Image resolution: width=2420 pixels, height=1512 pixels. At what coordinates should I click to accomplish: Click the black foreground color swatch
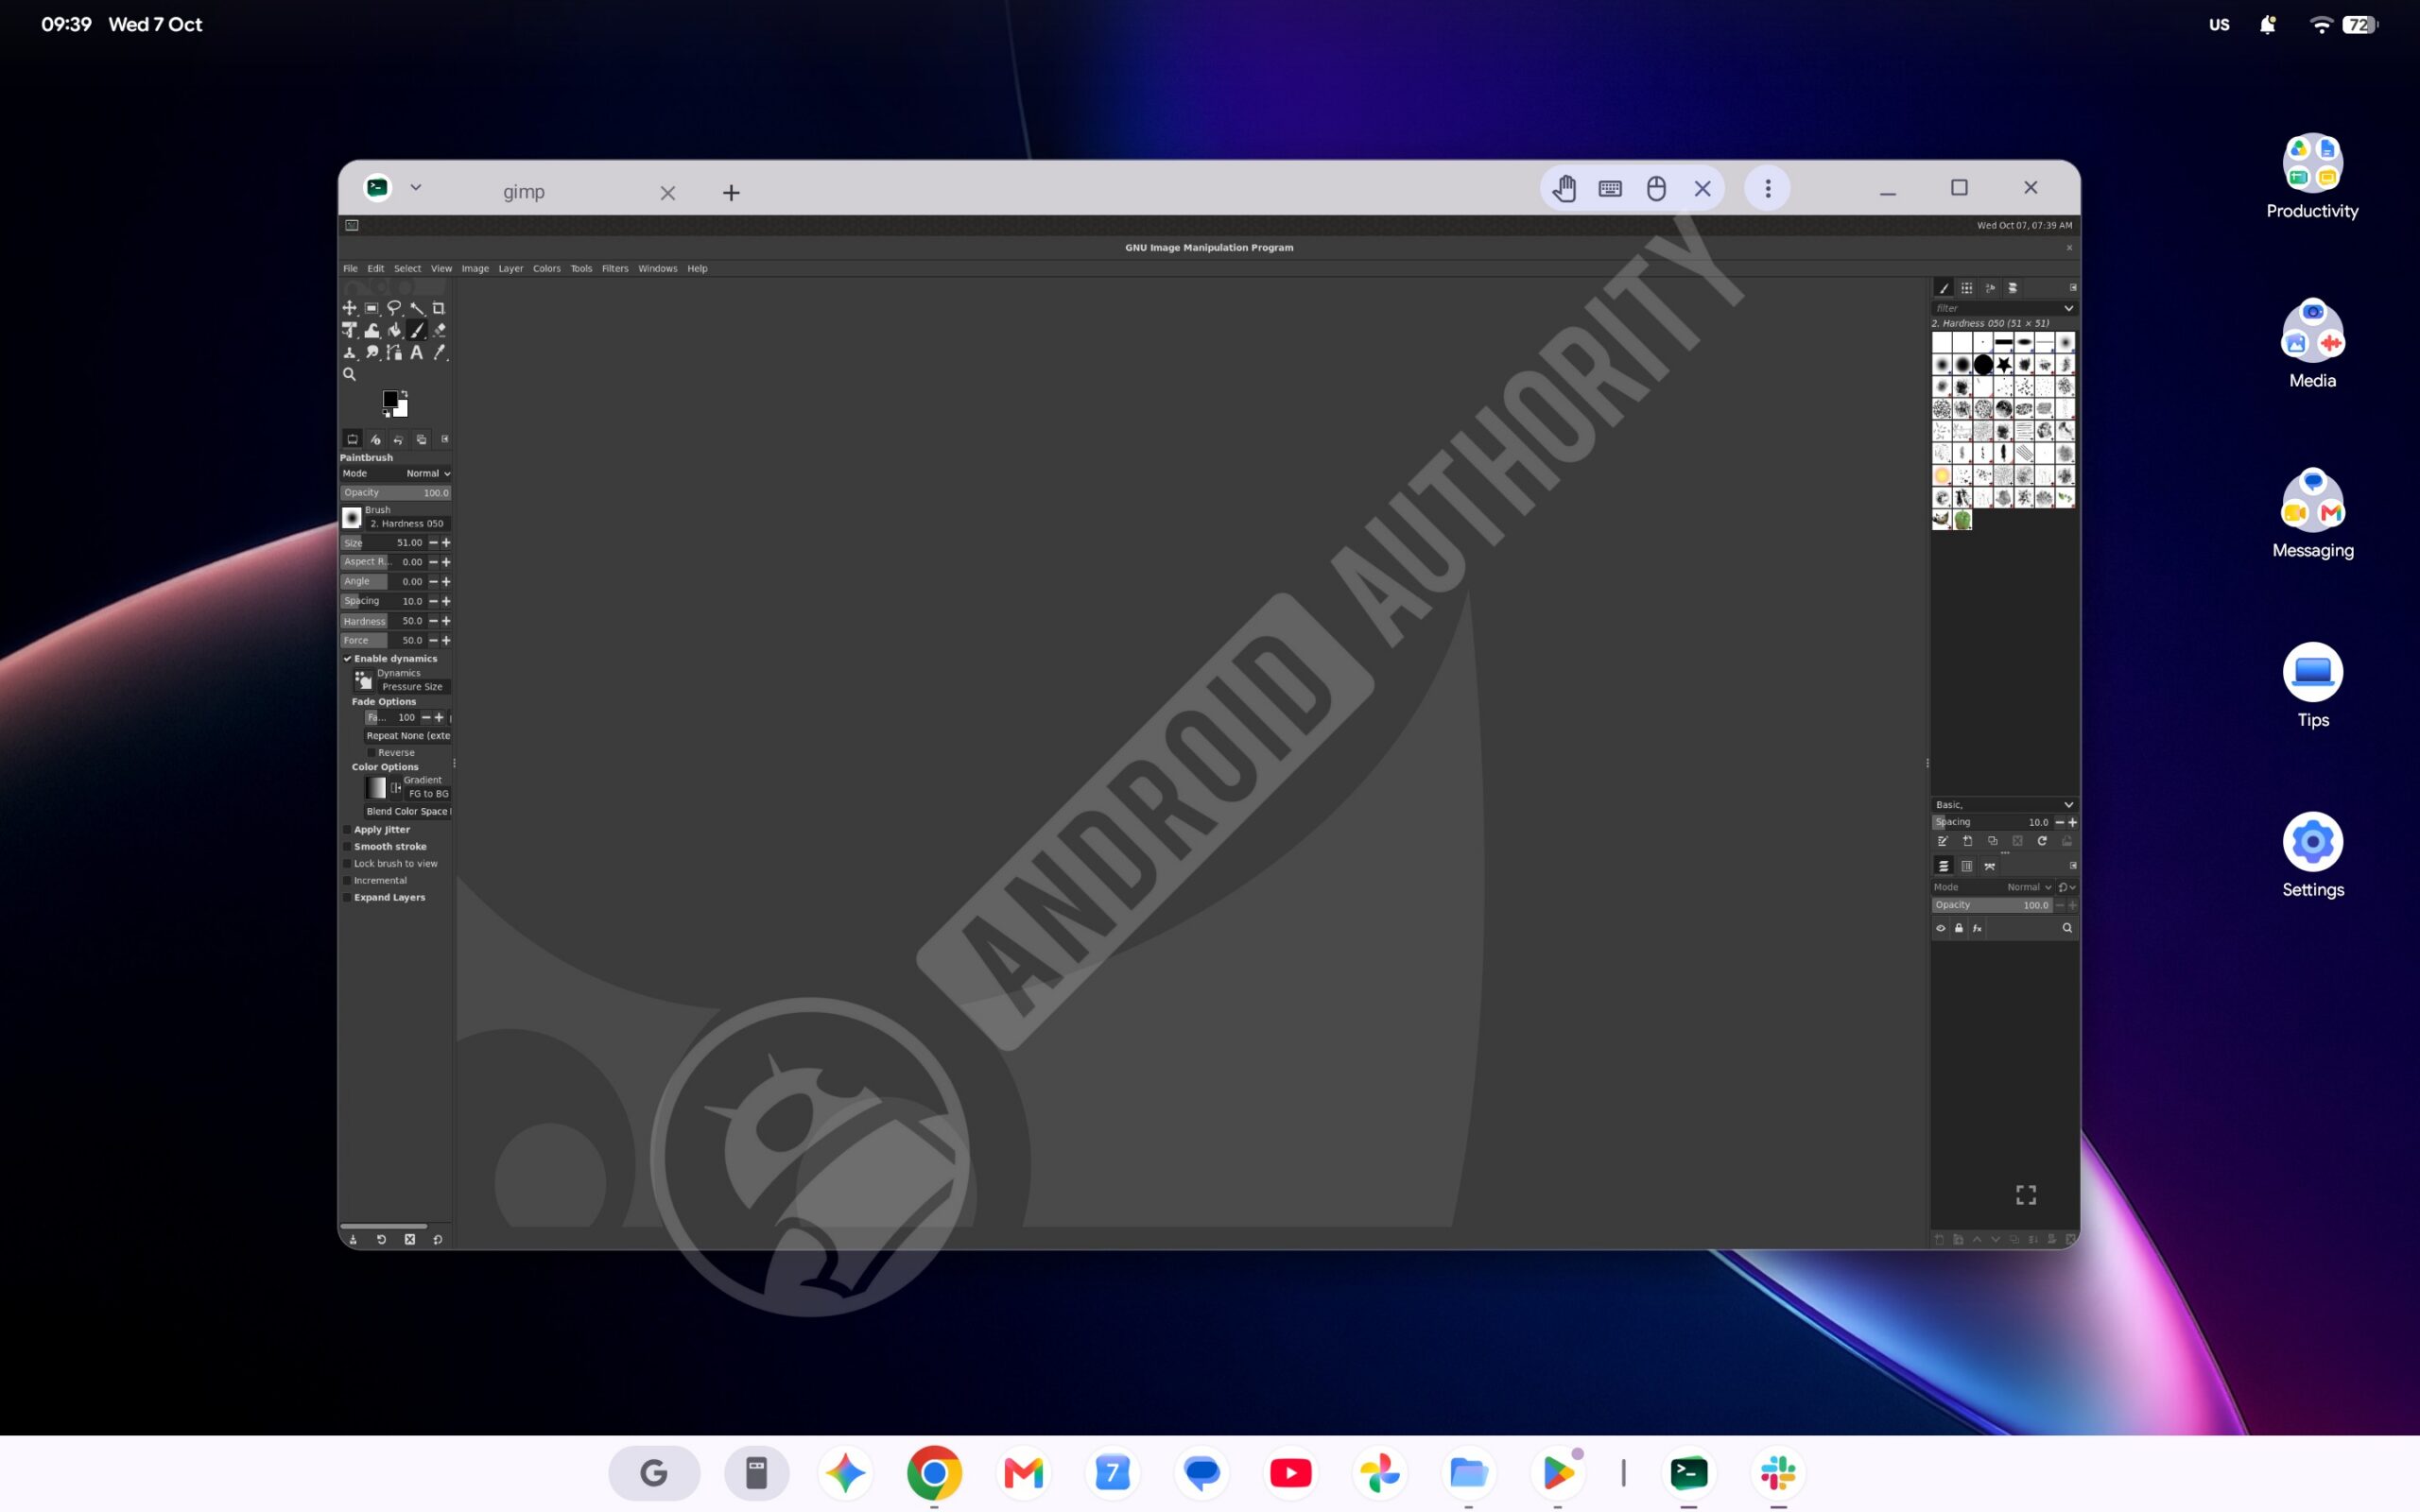click(390, 399)
